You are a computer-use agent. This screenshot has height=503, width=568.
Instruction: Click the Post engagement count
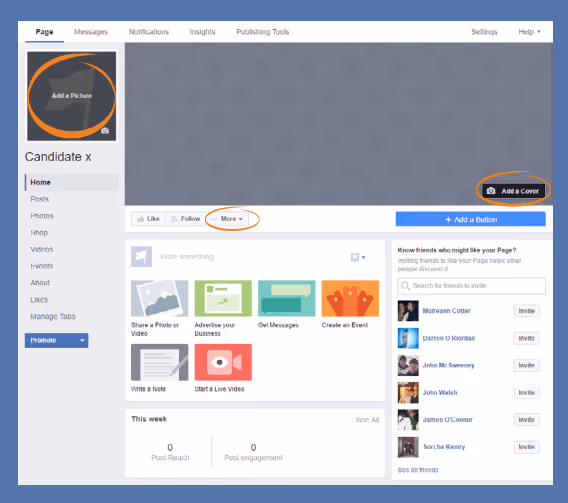pyautogui.click(x=253, y=448)
